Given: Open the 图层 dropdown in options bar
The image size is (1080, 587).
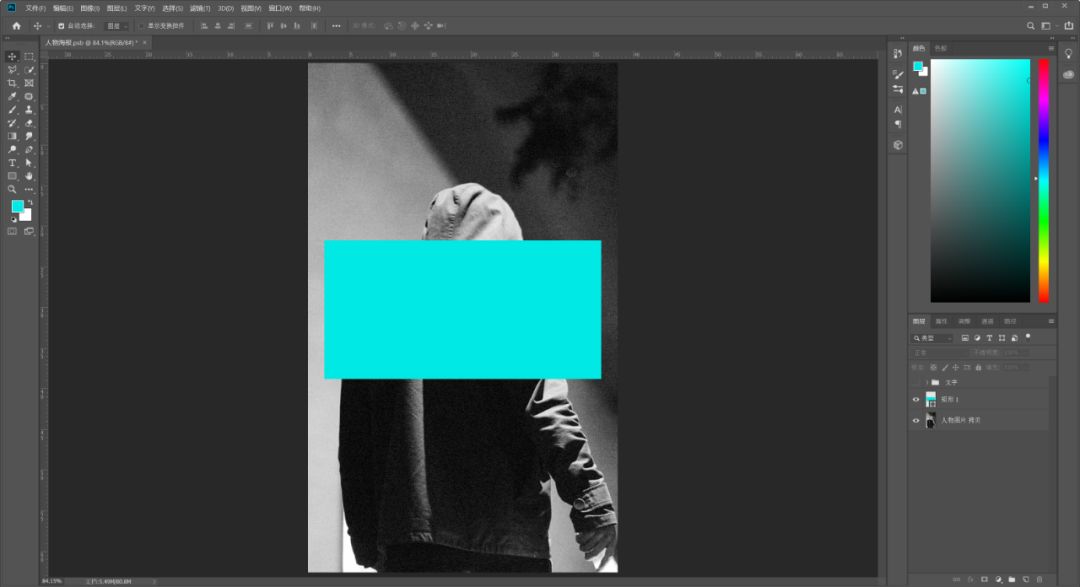Looking at the screenshot, I should pos(116,26).
